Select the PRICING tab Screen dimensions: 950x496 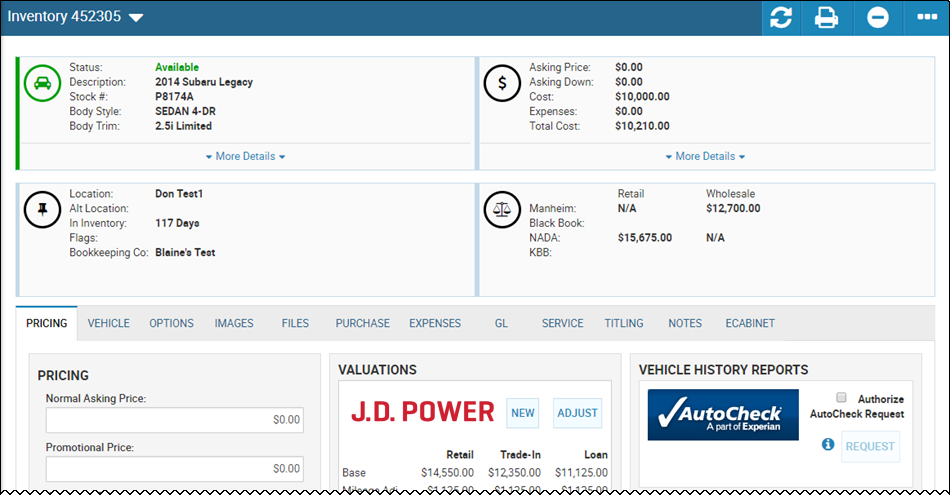point(47,323)
